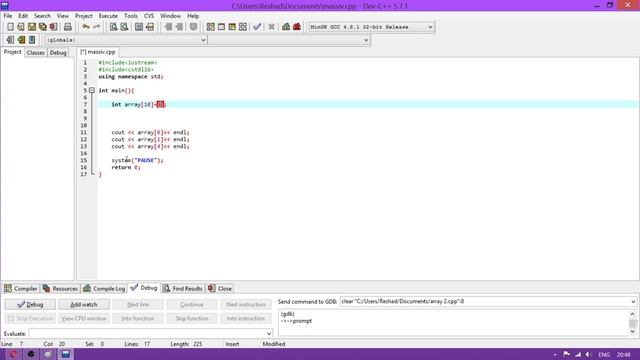Open the Edit menu
The width and height of the screenshot is (640, 360).
(23, 16)
